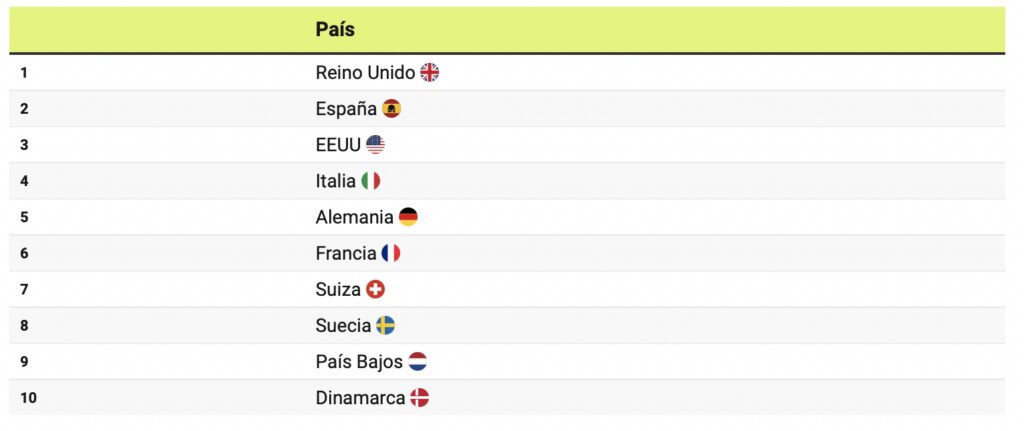Select the España text in row 2
The width and height of the screenshot is (1024, 431).
tap(346, 109)
